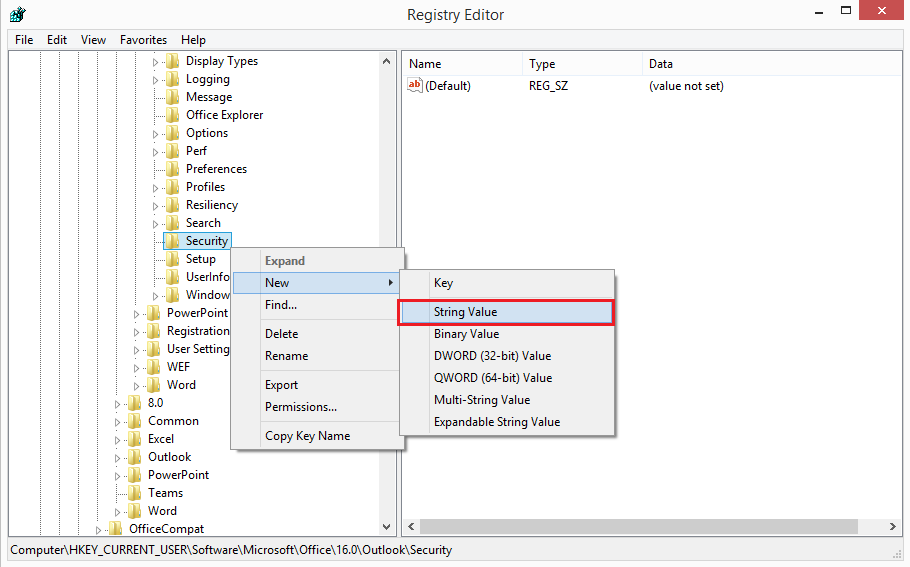Click the OfficeCompat folder icon
The image size is (910, 567).
point(115,529)
